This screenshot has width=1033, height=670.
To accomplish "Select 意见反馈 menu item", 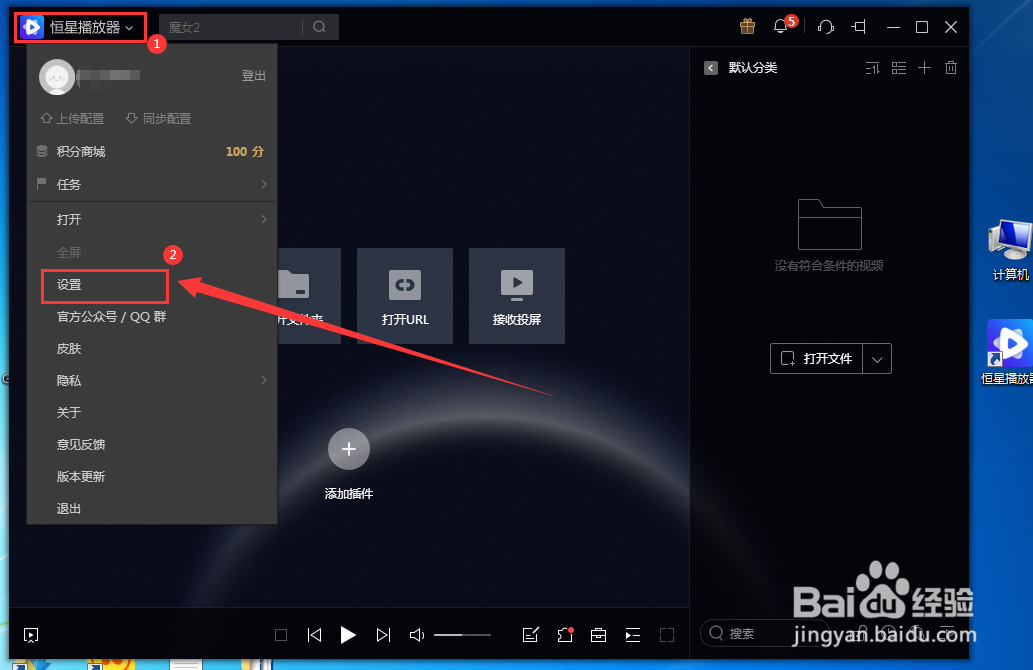I will (x=152, y=445).
